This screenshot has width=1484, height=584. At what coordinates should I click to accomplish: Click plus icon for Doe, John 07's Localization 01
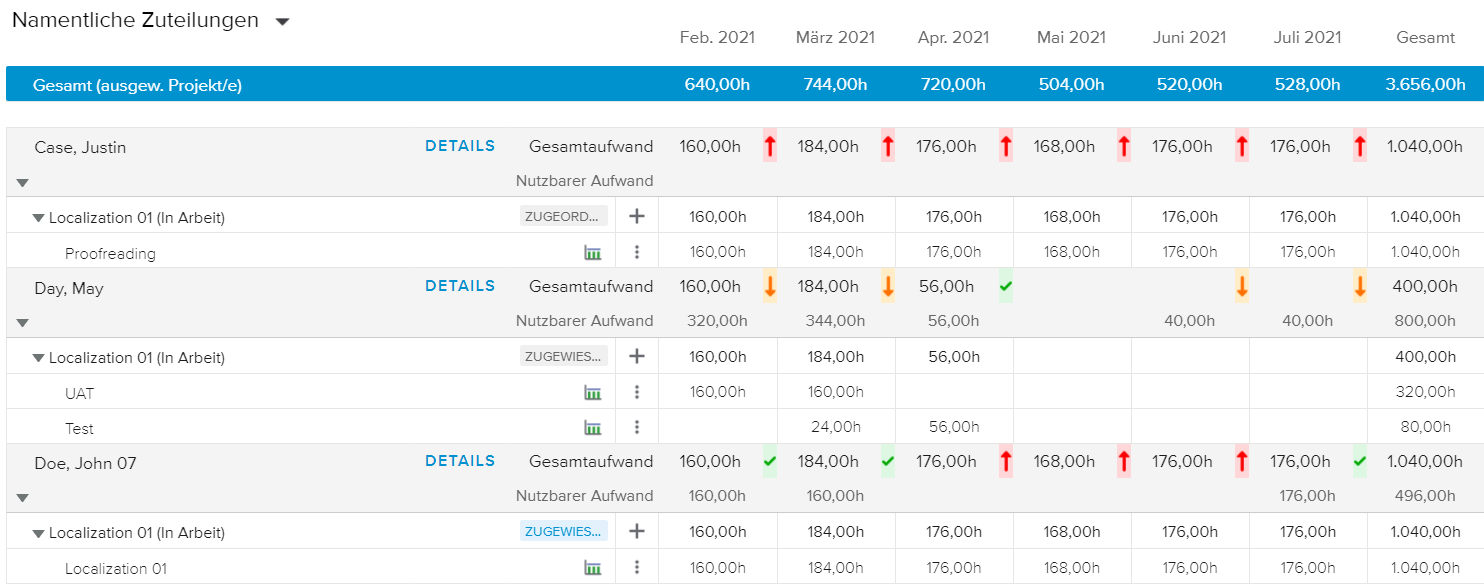coord(637,531)
